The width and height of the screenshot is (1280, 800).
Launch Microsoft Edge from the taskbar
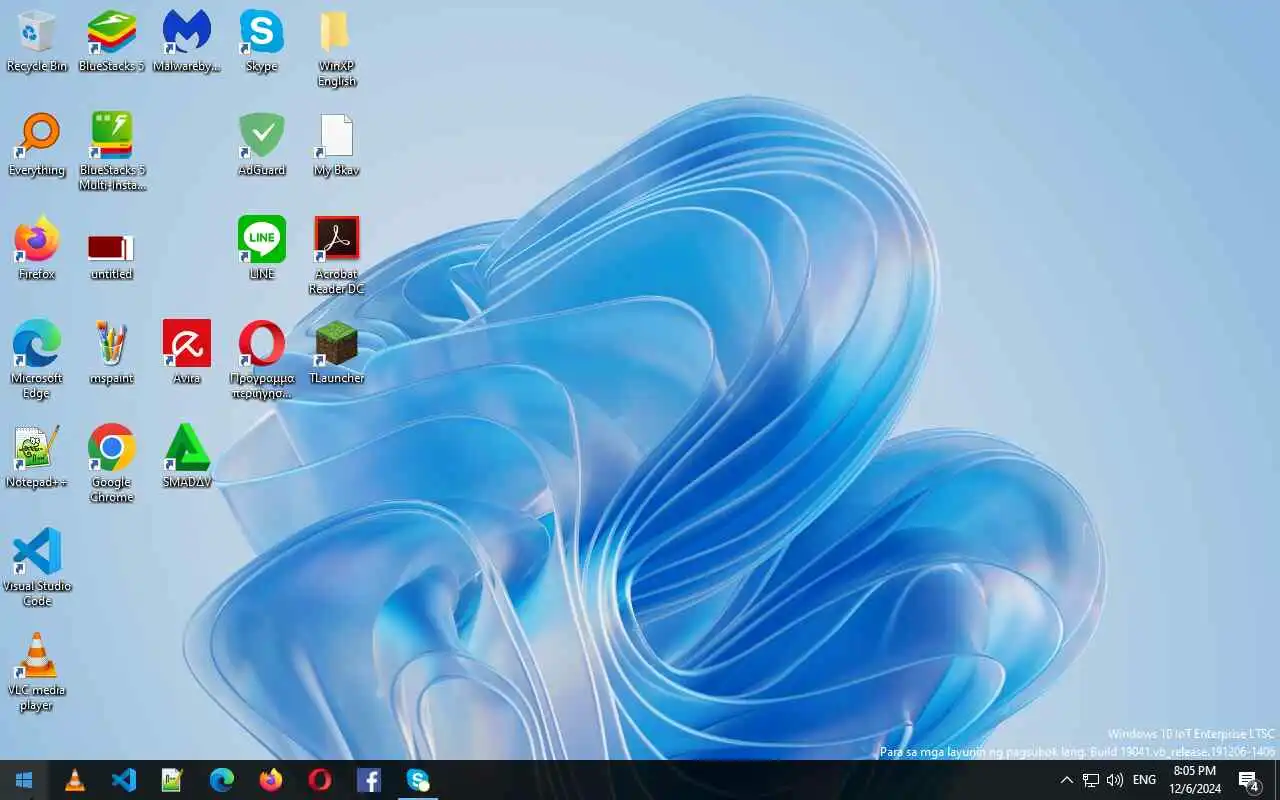coord(222,780)
